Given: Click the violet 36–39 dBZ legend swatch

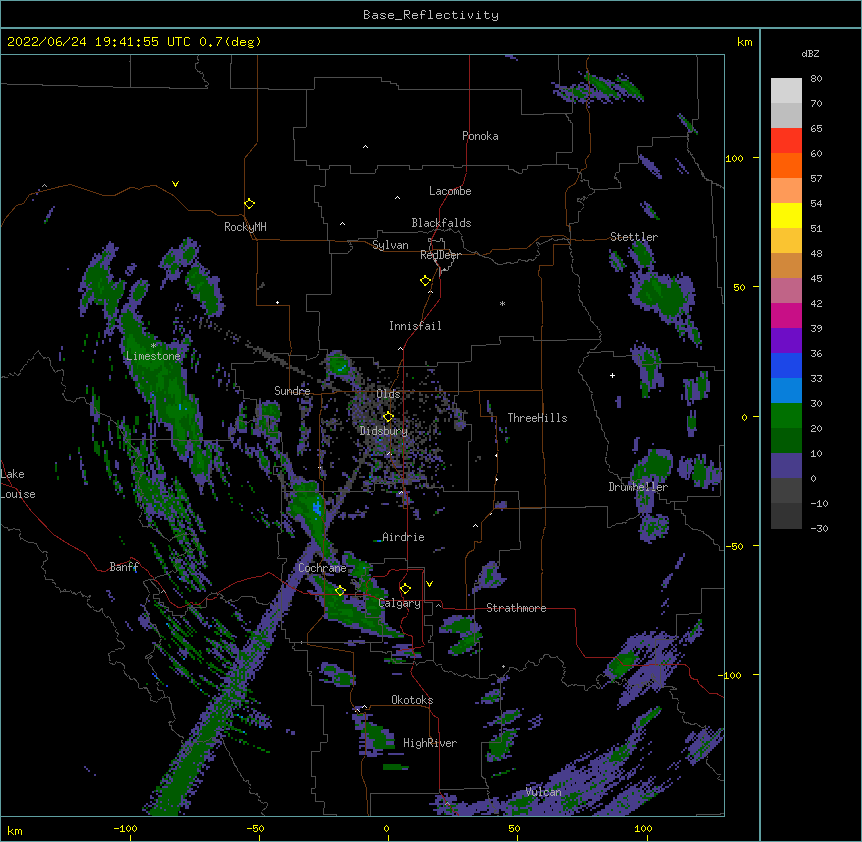Looking at the screenshot, I should pos(786,341).
